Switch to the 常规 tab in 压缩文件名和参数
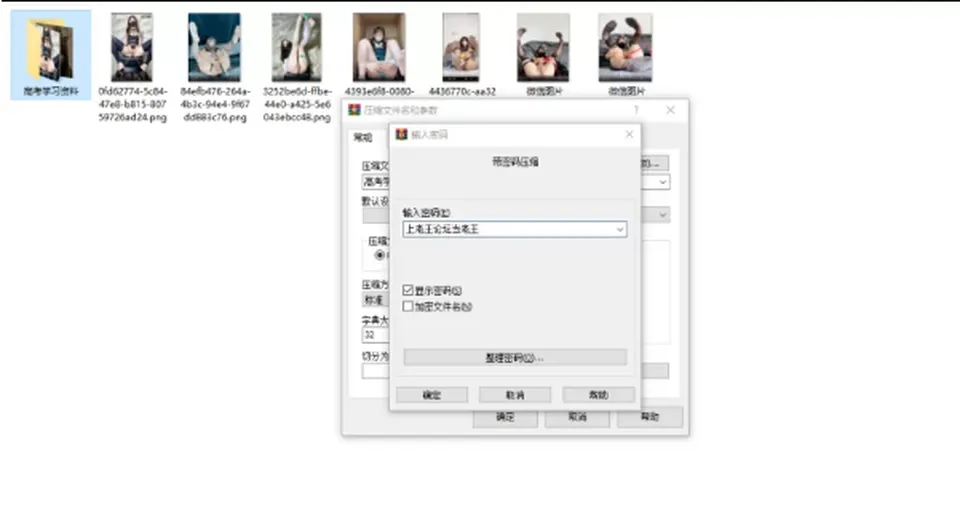The width and height of the screenshot is (960, 529). [363, 137]
